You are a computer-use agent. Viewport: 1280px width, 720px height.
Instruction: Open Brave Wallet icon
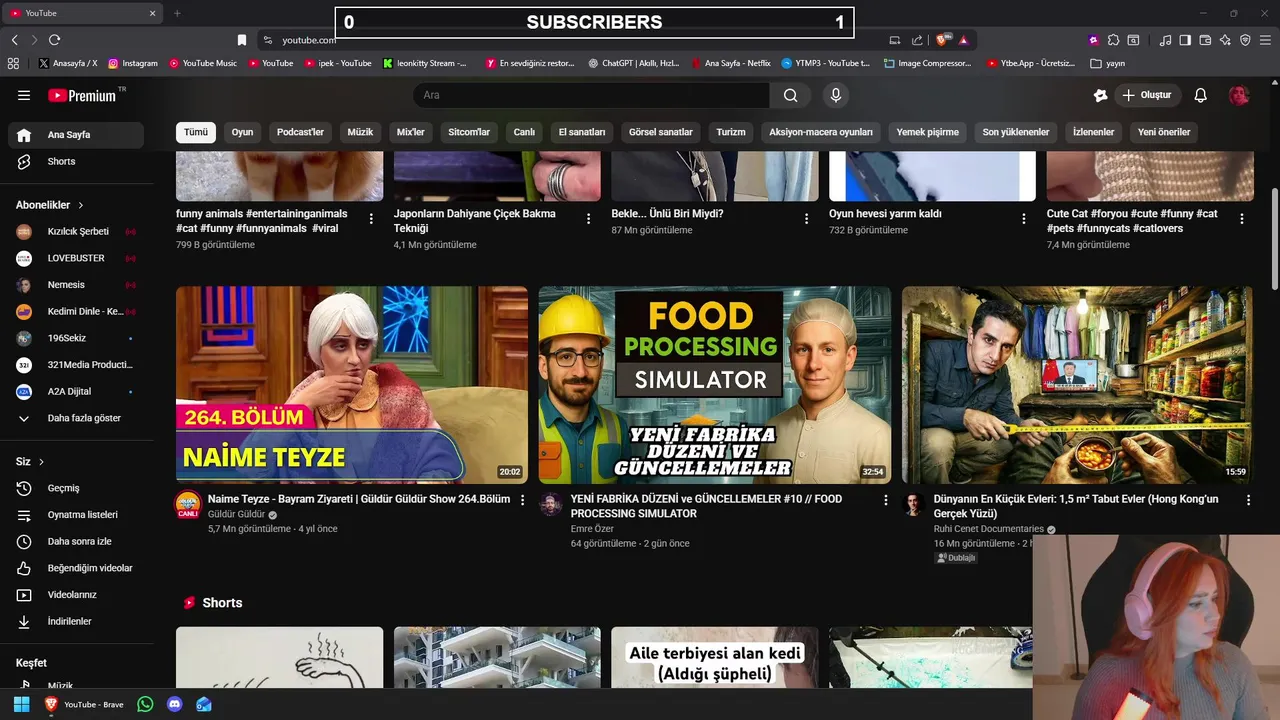1205,40
